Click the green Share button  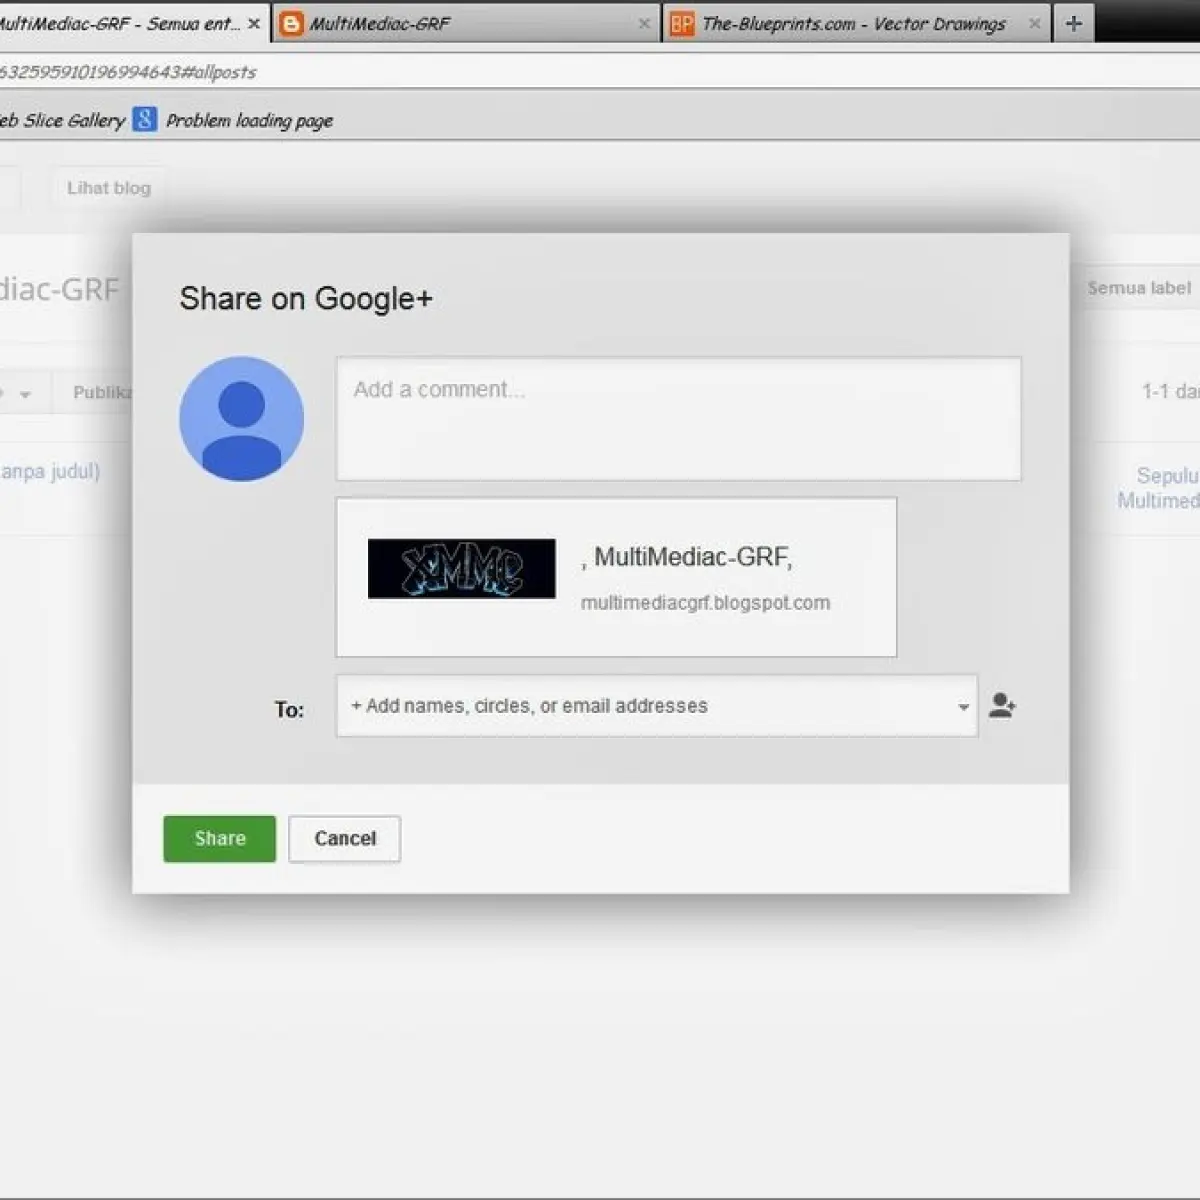(x=219, y=838)
